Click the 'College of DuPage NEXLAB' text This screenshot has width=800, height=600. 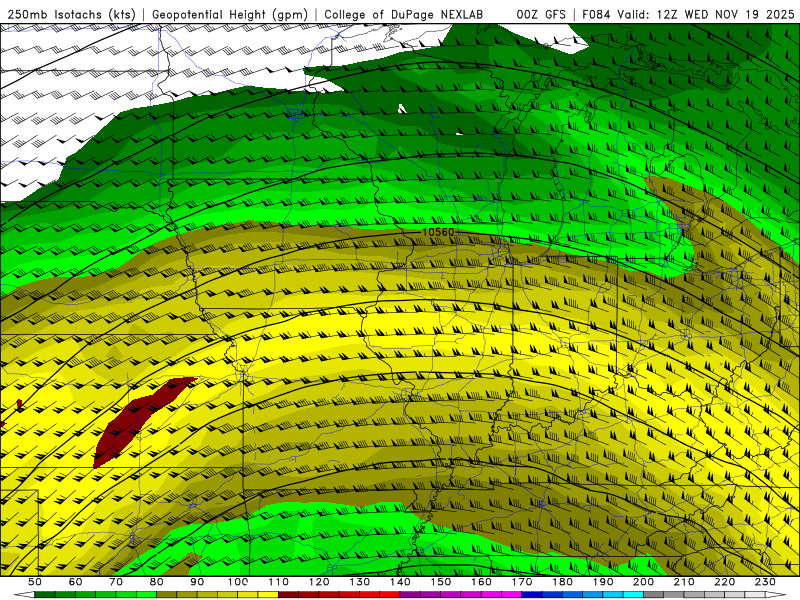pos(404,15)
